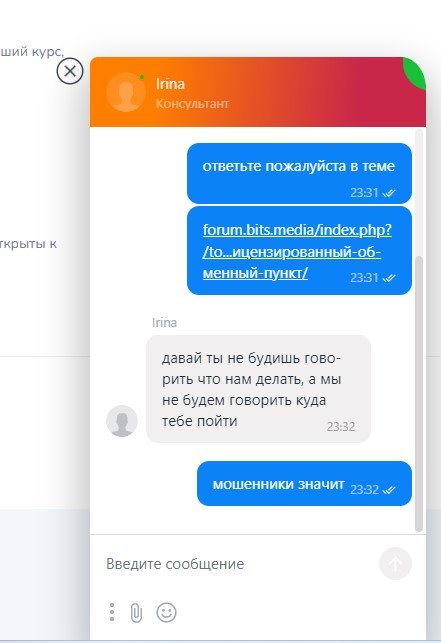This screenshot has height=643, width=441.
Task: Click the green corner indicator in header
Action: pos(415,72)
